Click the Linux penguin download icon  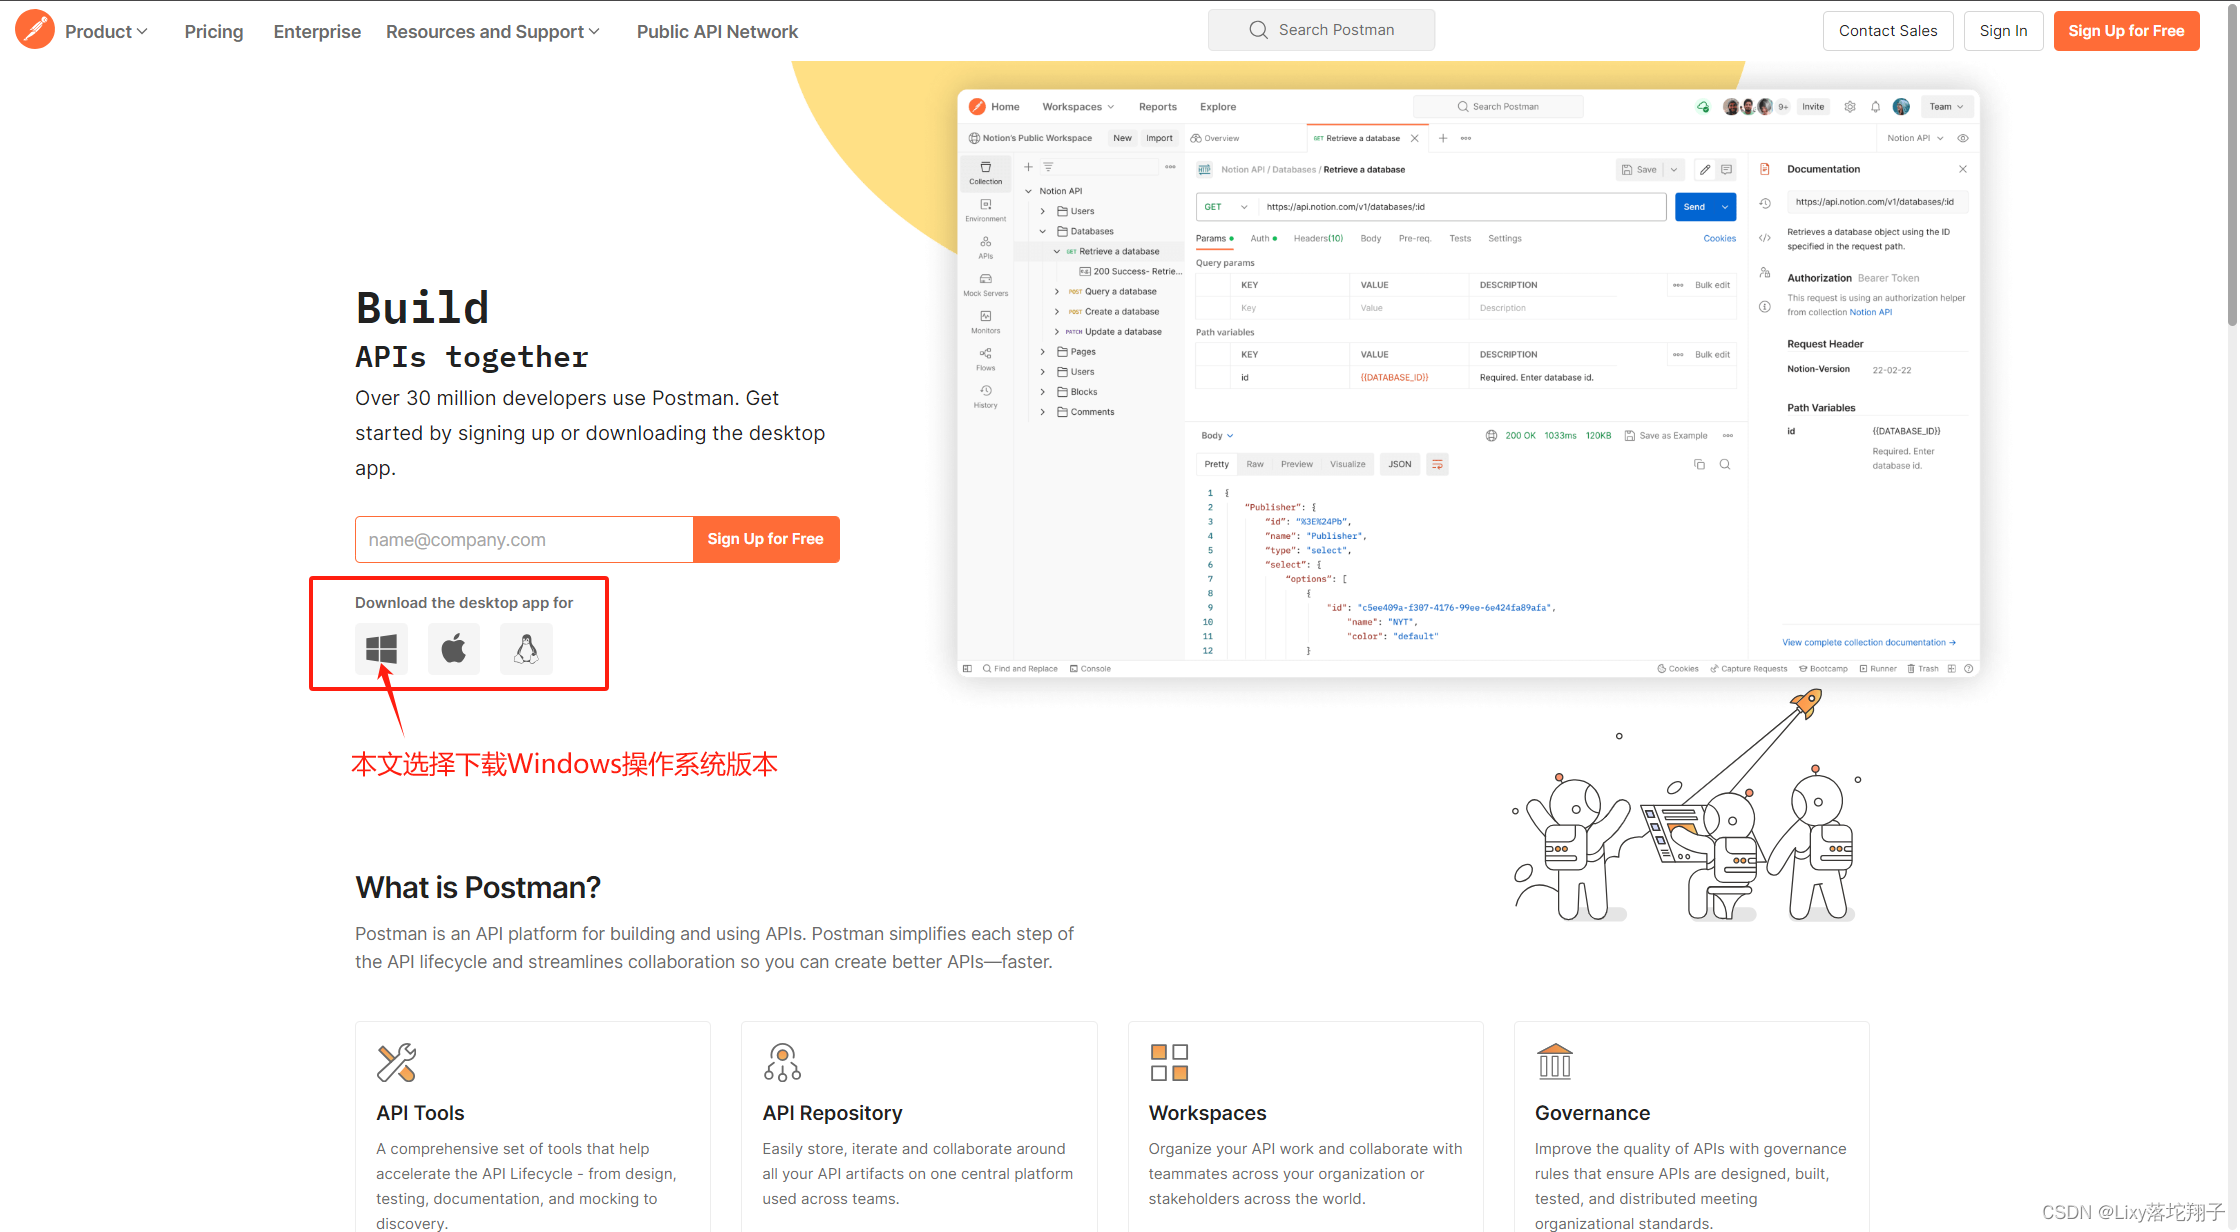[526, 649]
